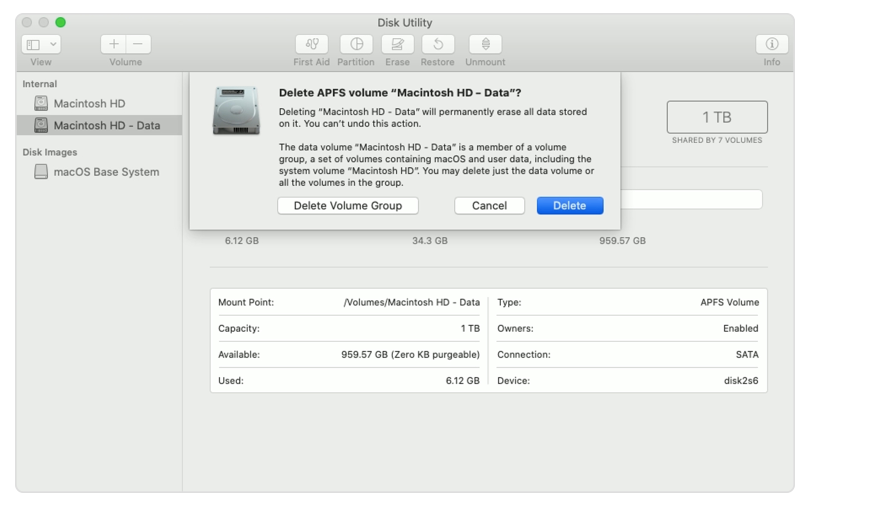Viewport: 883px width, 516px height.
Task: Click the Capacity 1 TB value
Action: pos(470,328)
